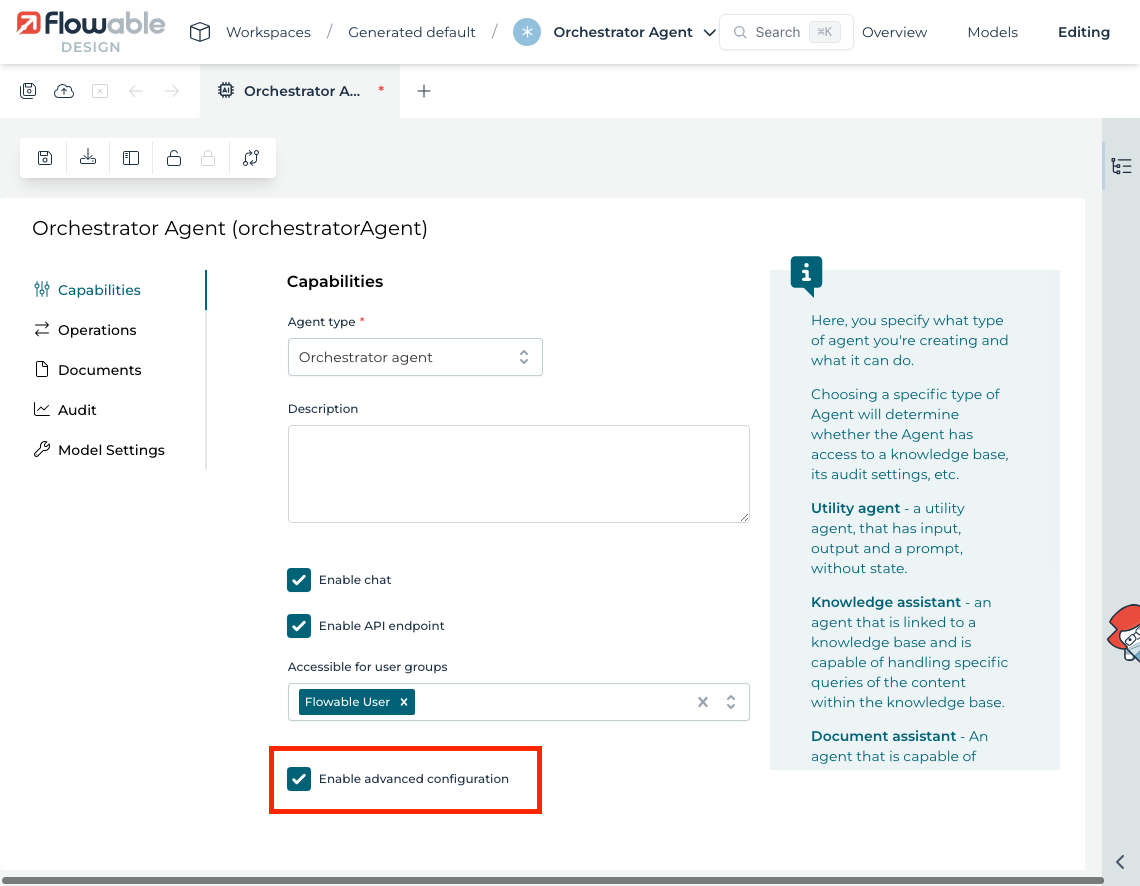Open the Orchestrator Agent breadcrumb dropdown
This screenshot has width=1140, height=886.
pyautogui.click(x=710, y=31)
